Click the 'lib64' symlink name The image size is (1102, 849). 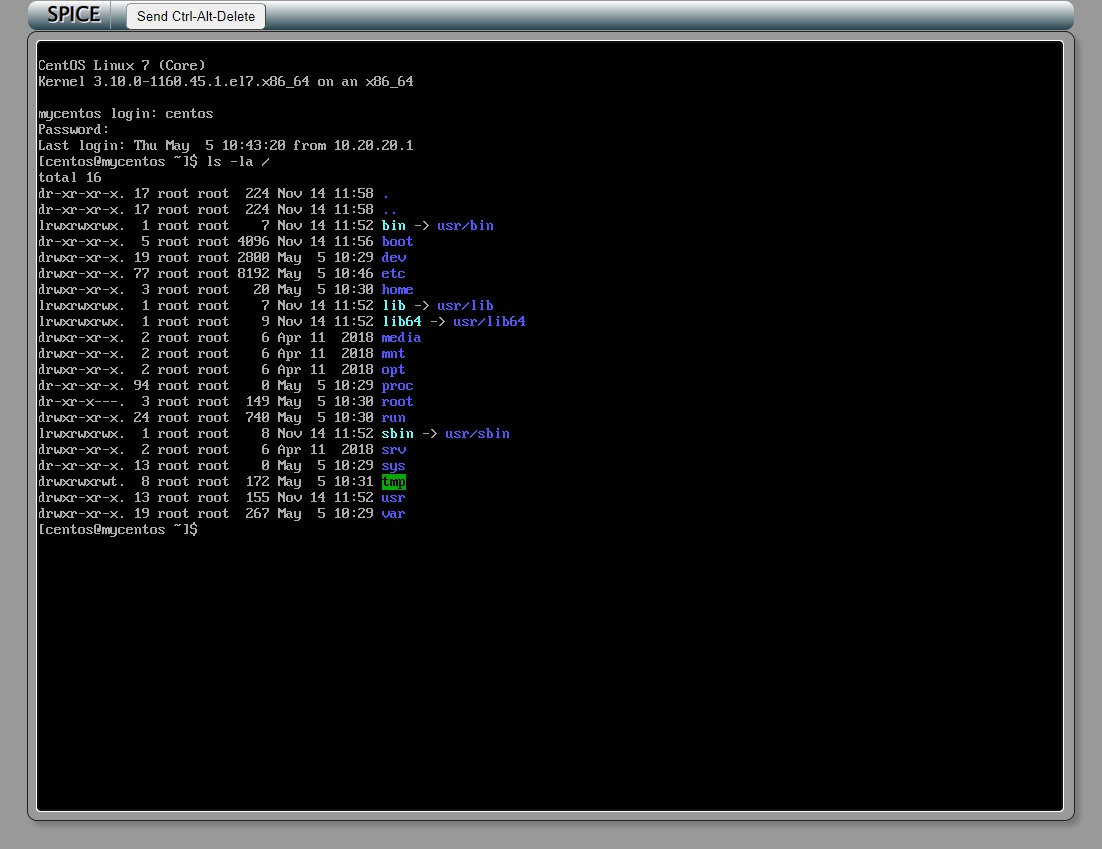[401, 321]
